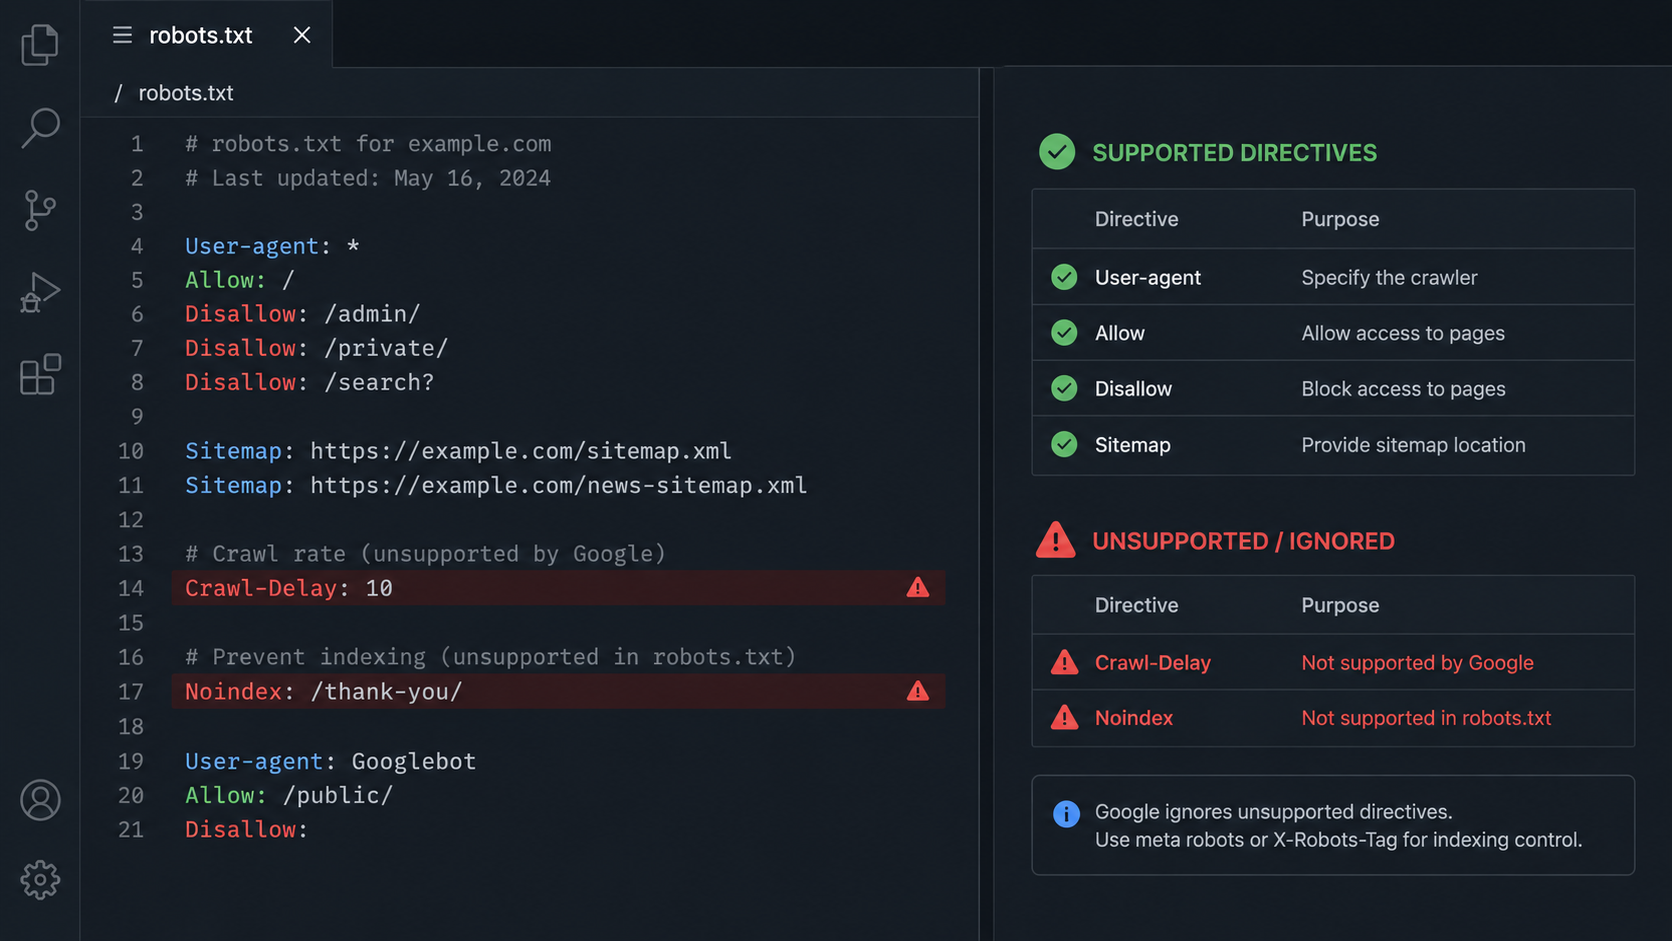Click the 'Last updated: May 16, 2024' comment
Viewport: 1672px width, 941px height.
(367, 178)
